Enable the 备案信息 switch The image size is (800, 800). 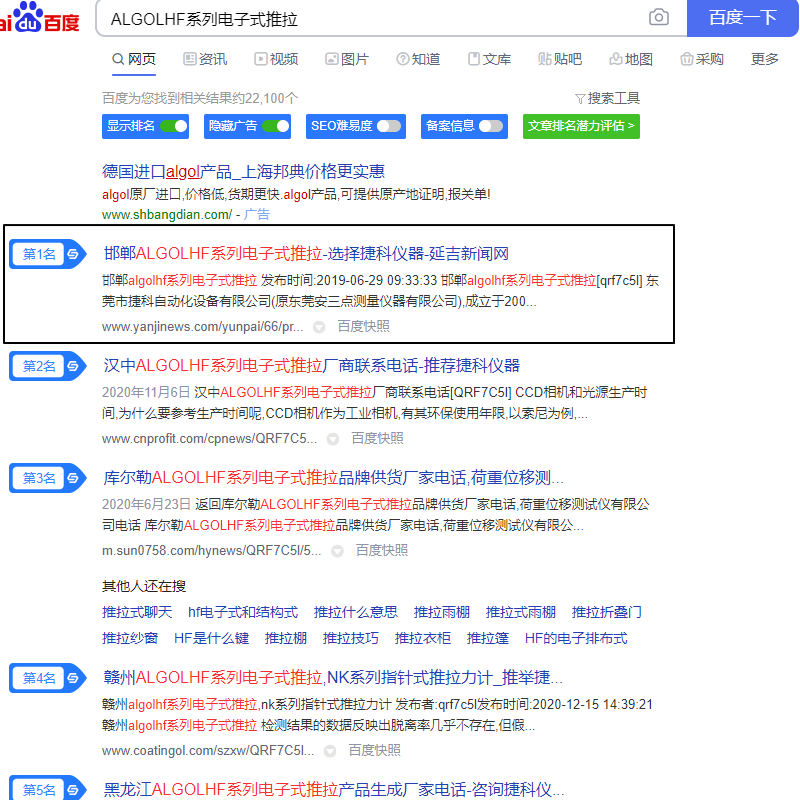[491, 126]
